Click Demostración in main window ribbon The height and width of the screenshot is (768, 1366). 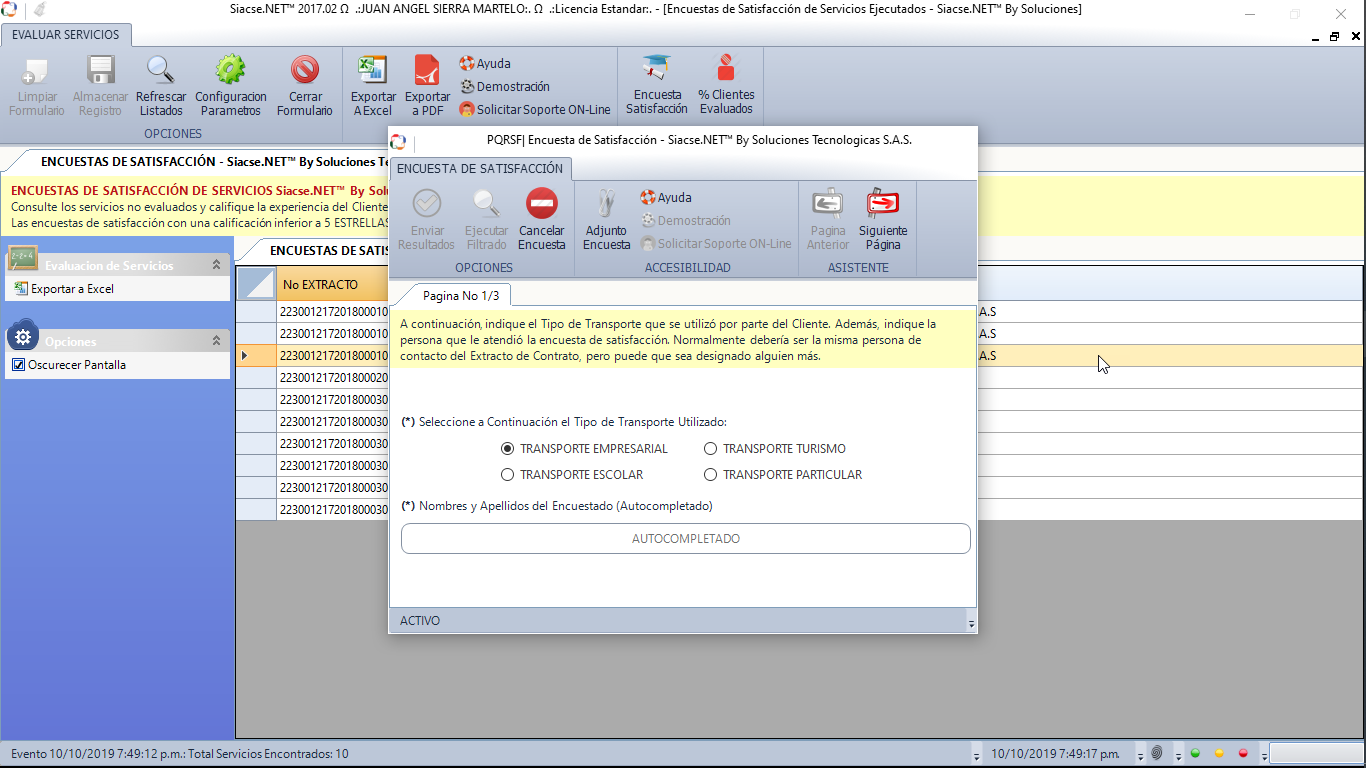tap(505, 86)
